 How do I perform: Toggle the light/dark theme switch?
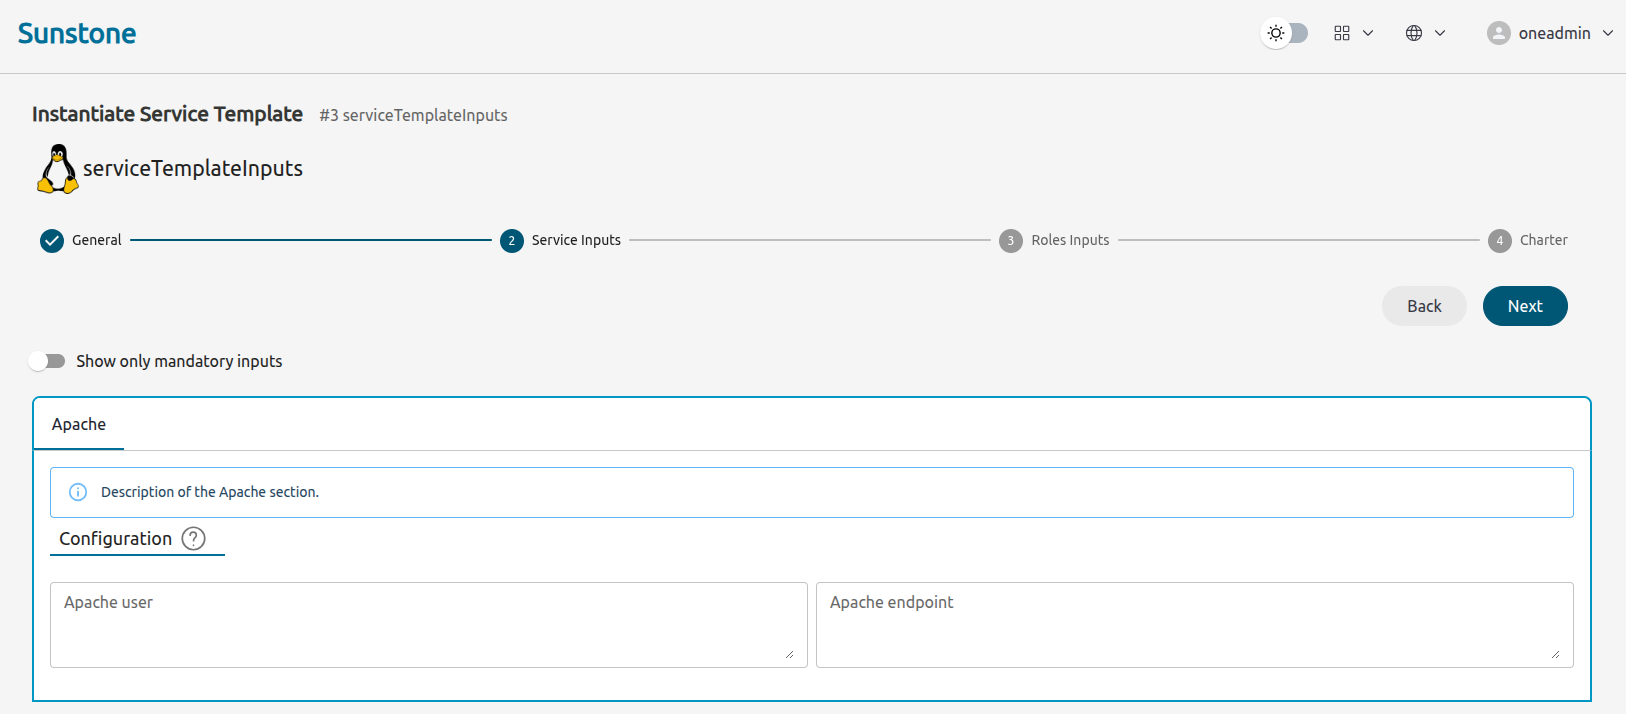(1285, 33)
